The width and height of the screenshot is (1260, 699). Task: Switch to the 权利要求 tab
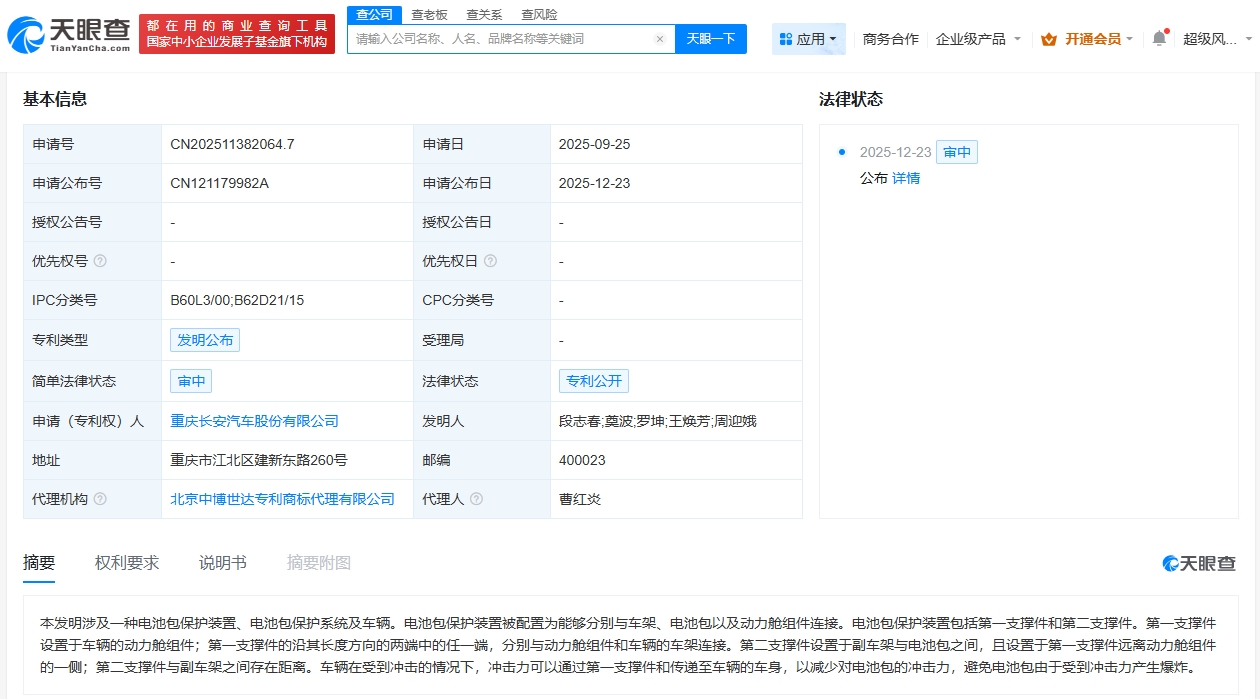(127, 563)
